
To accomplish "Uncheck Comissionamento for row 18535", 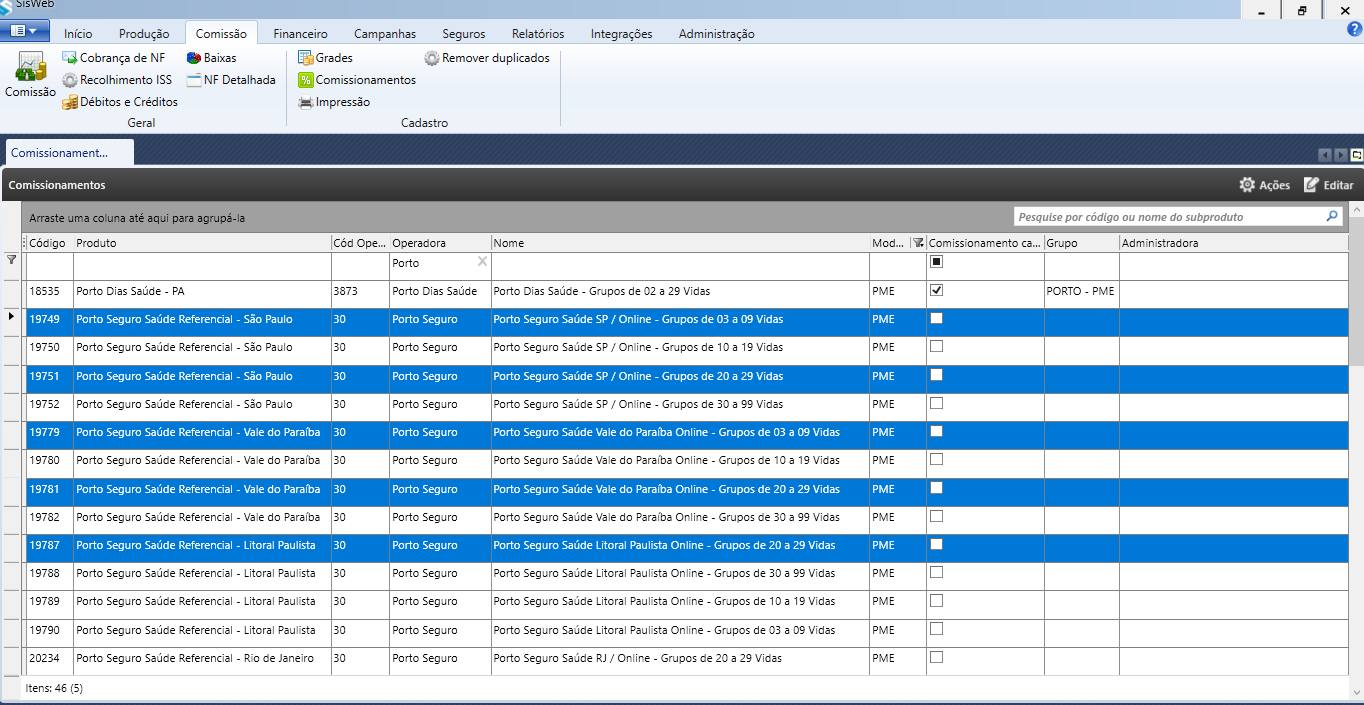I will (x=937, y=291).
